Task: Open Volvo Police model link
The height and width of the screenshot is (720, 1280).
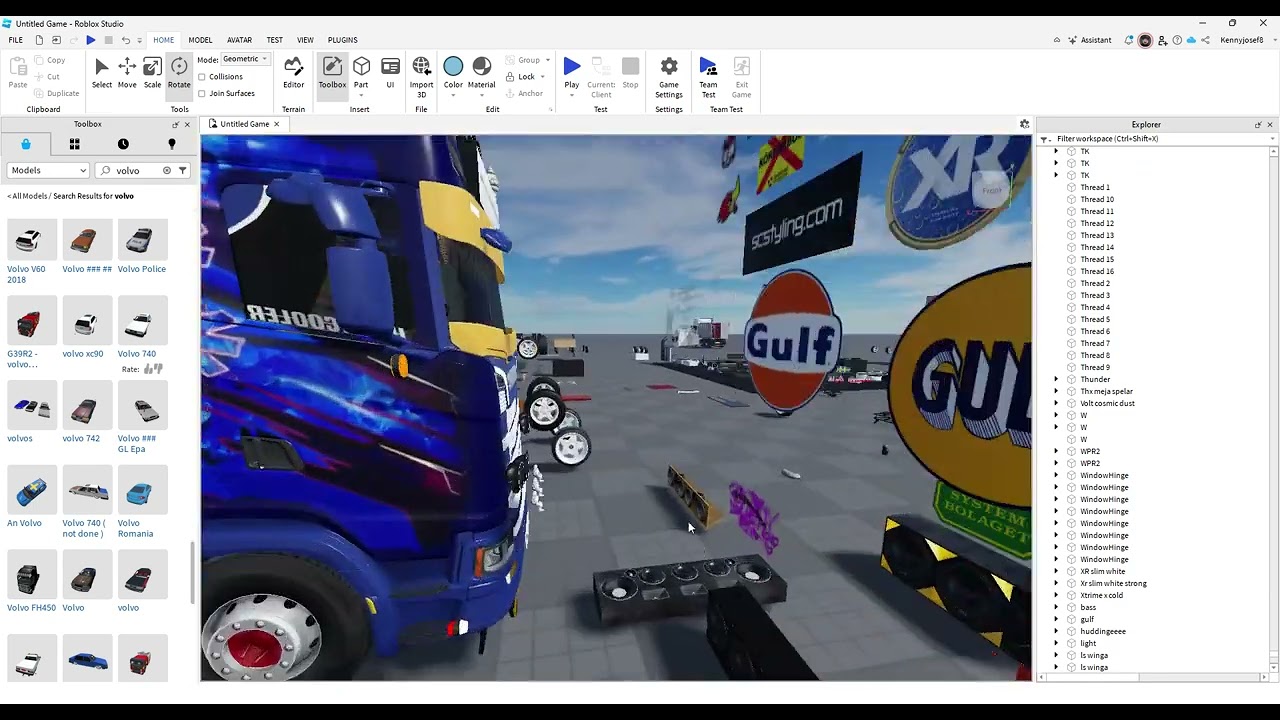Action: coord(142,269)
